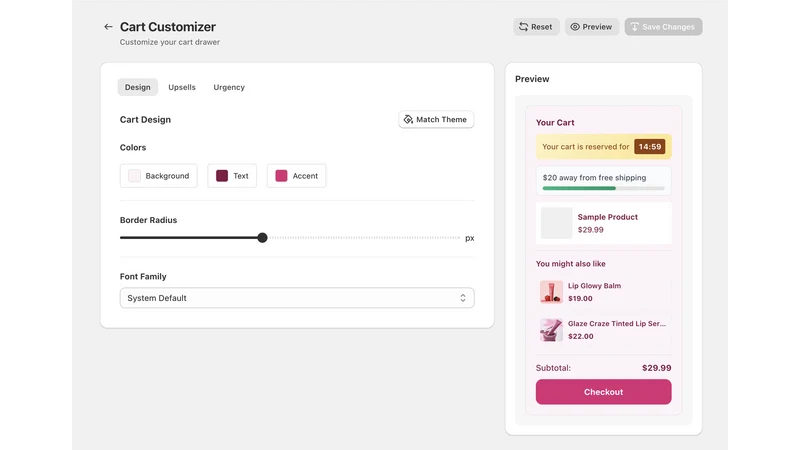Click the Reset button
Image resolution: width=800 pixels, height=450 pixels.
point(536,27)
